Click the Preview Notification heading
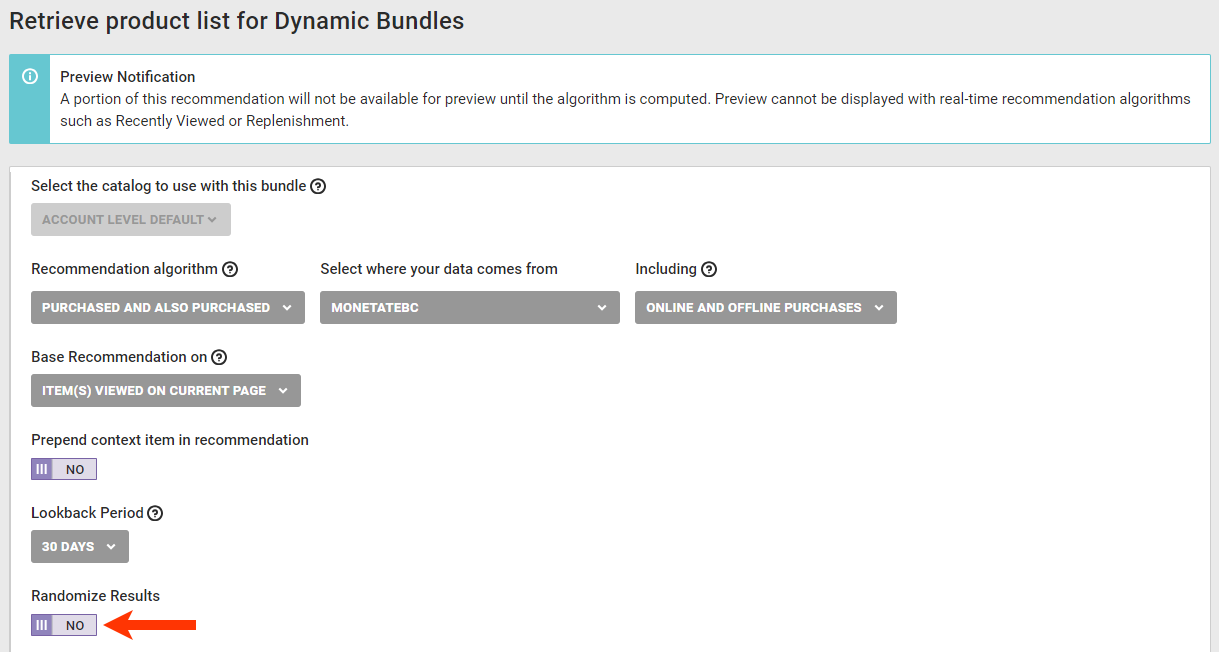This screenshot has width=1219, height=652. pyautogui.click(x=127, y=77)
